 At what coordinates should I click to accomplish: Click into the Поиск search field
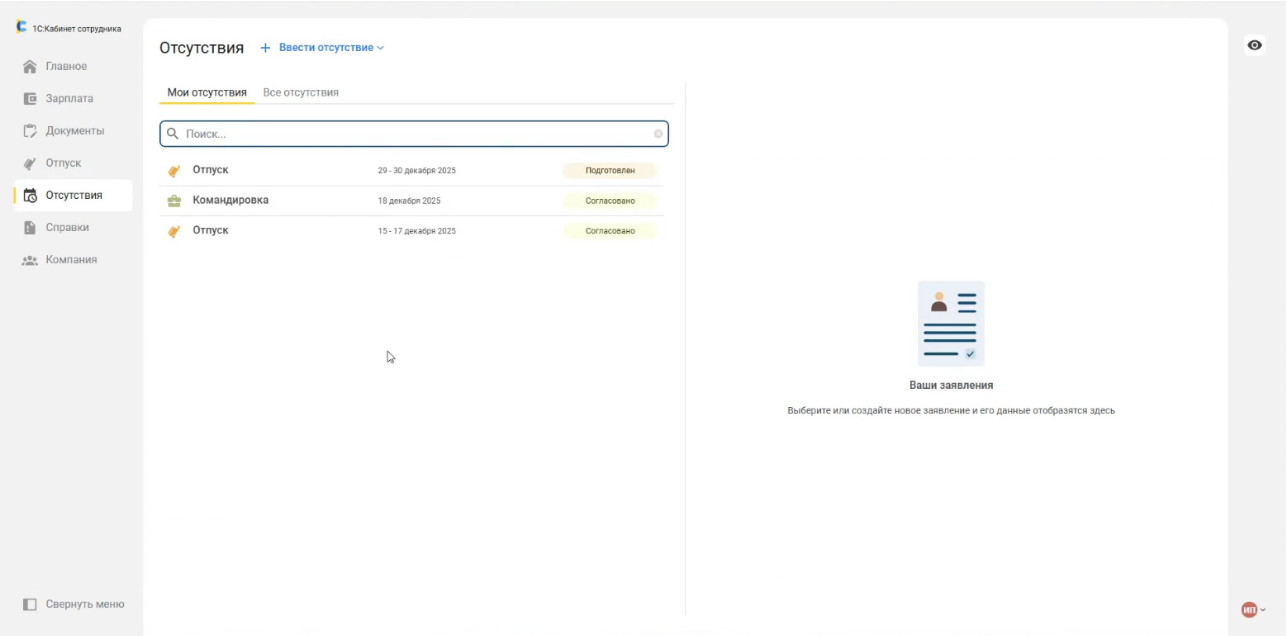coord(410,134)
